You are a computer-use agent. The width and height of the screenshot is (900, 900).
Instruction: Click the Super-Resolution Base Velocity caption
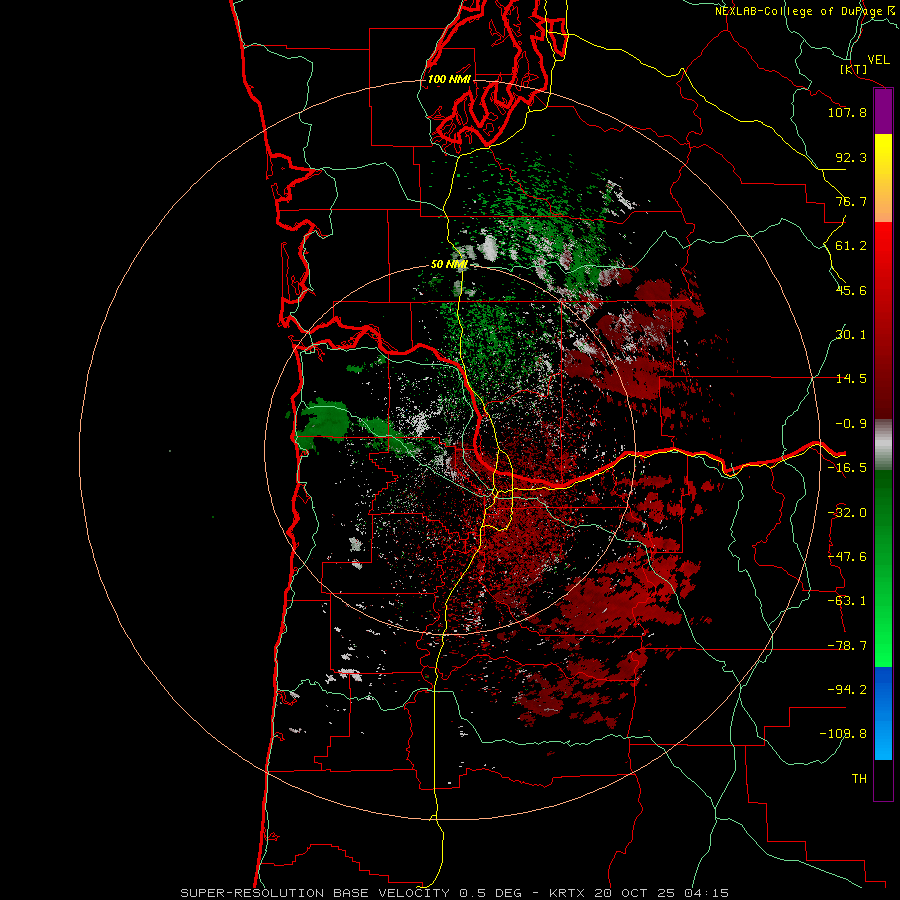(454, 893)
